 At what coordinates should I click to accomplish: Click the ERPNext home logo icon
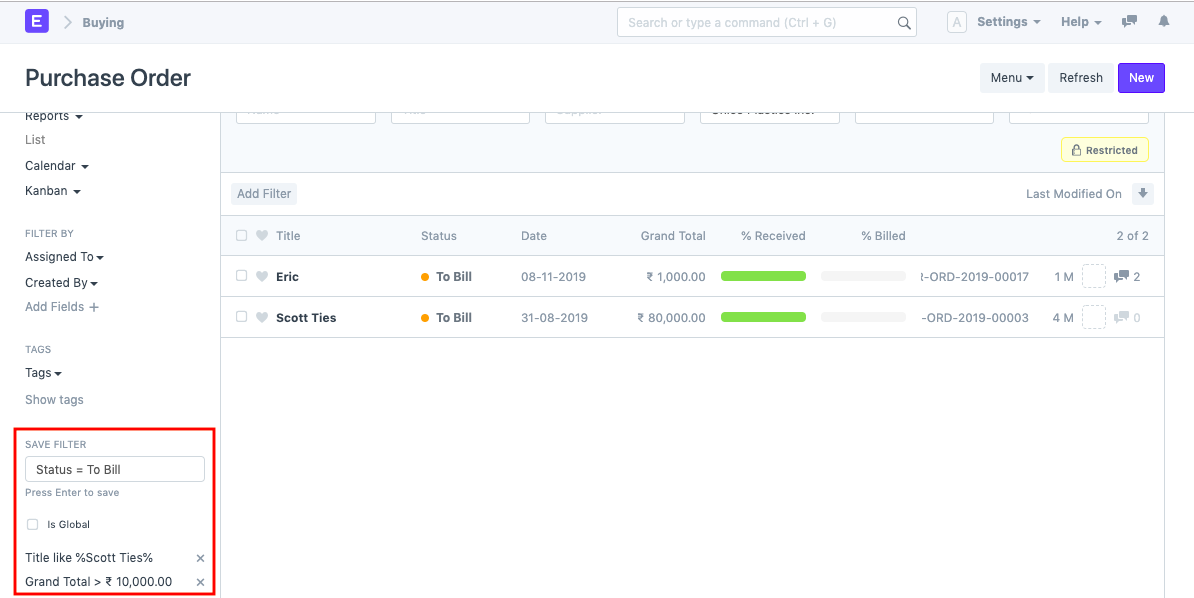click(x=36, y=21)
